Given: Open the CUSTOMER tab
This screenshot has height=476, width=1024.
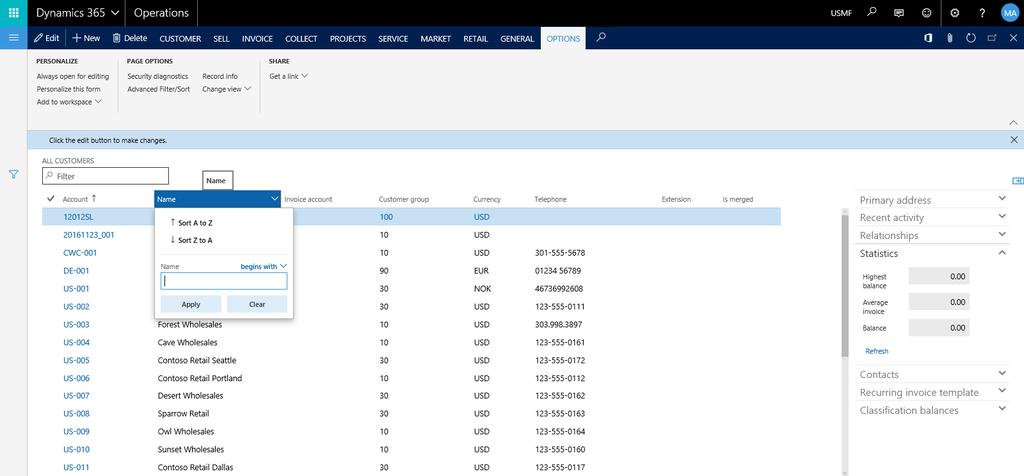Looking at the screenshot, I should click(180, 39).
